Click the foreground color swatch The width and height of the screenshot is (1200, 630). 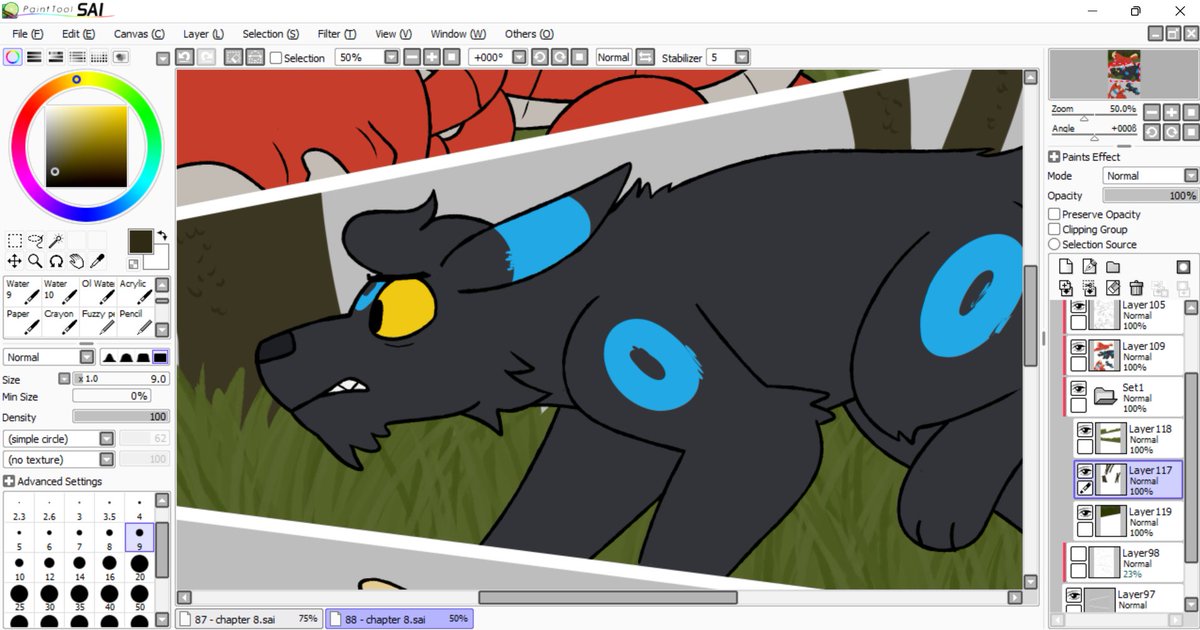[140, 241]
